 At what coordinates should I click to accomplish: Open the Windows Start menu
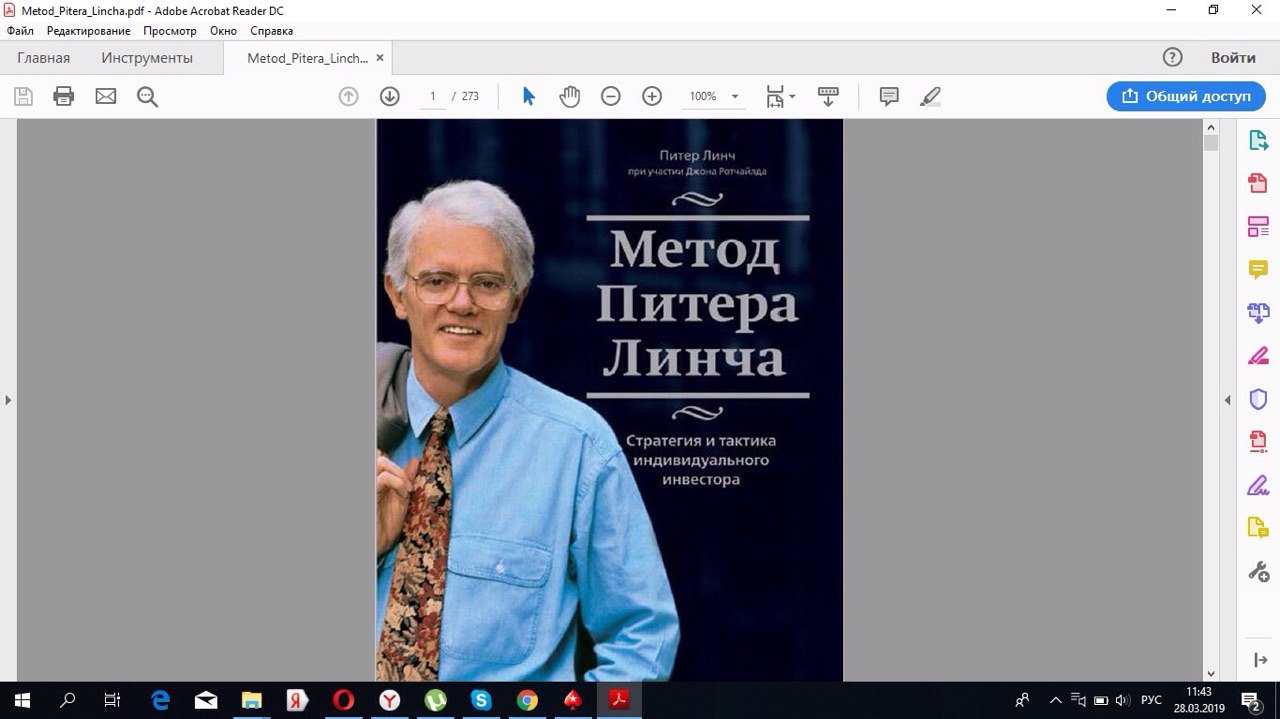[x=21, y=700]
